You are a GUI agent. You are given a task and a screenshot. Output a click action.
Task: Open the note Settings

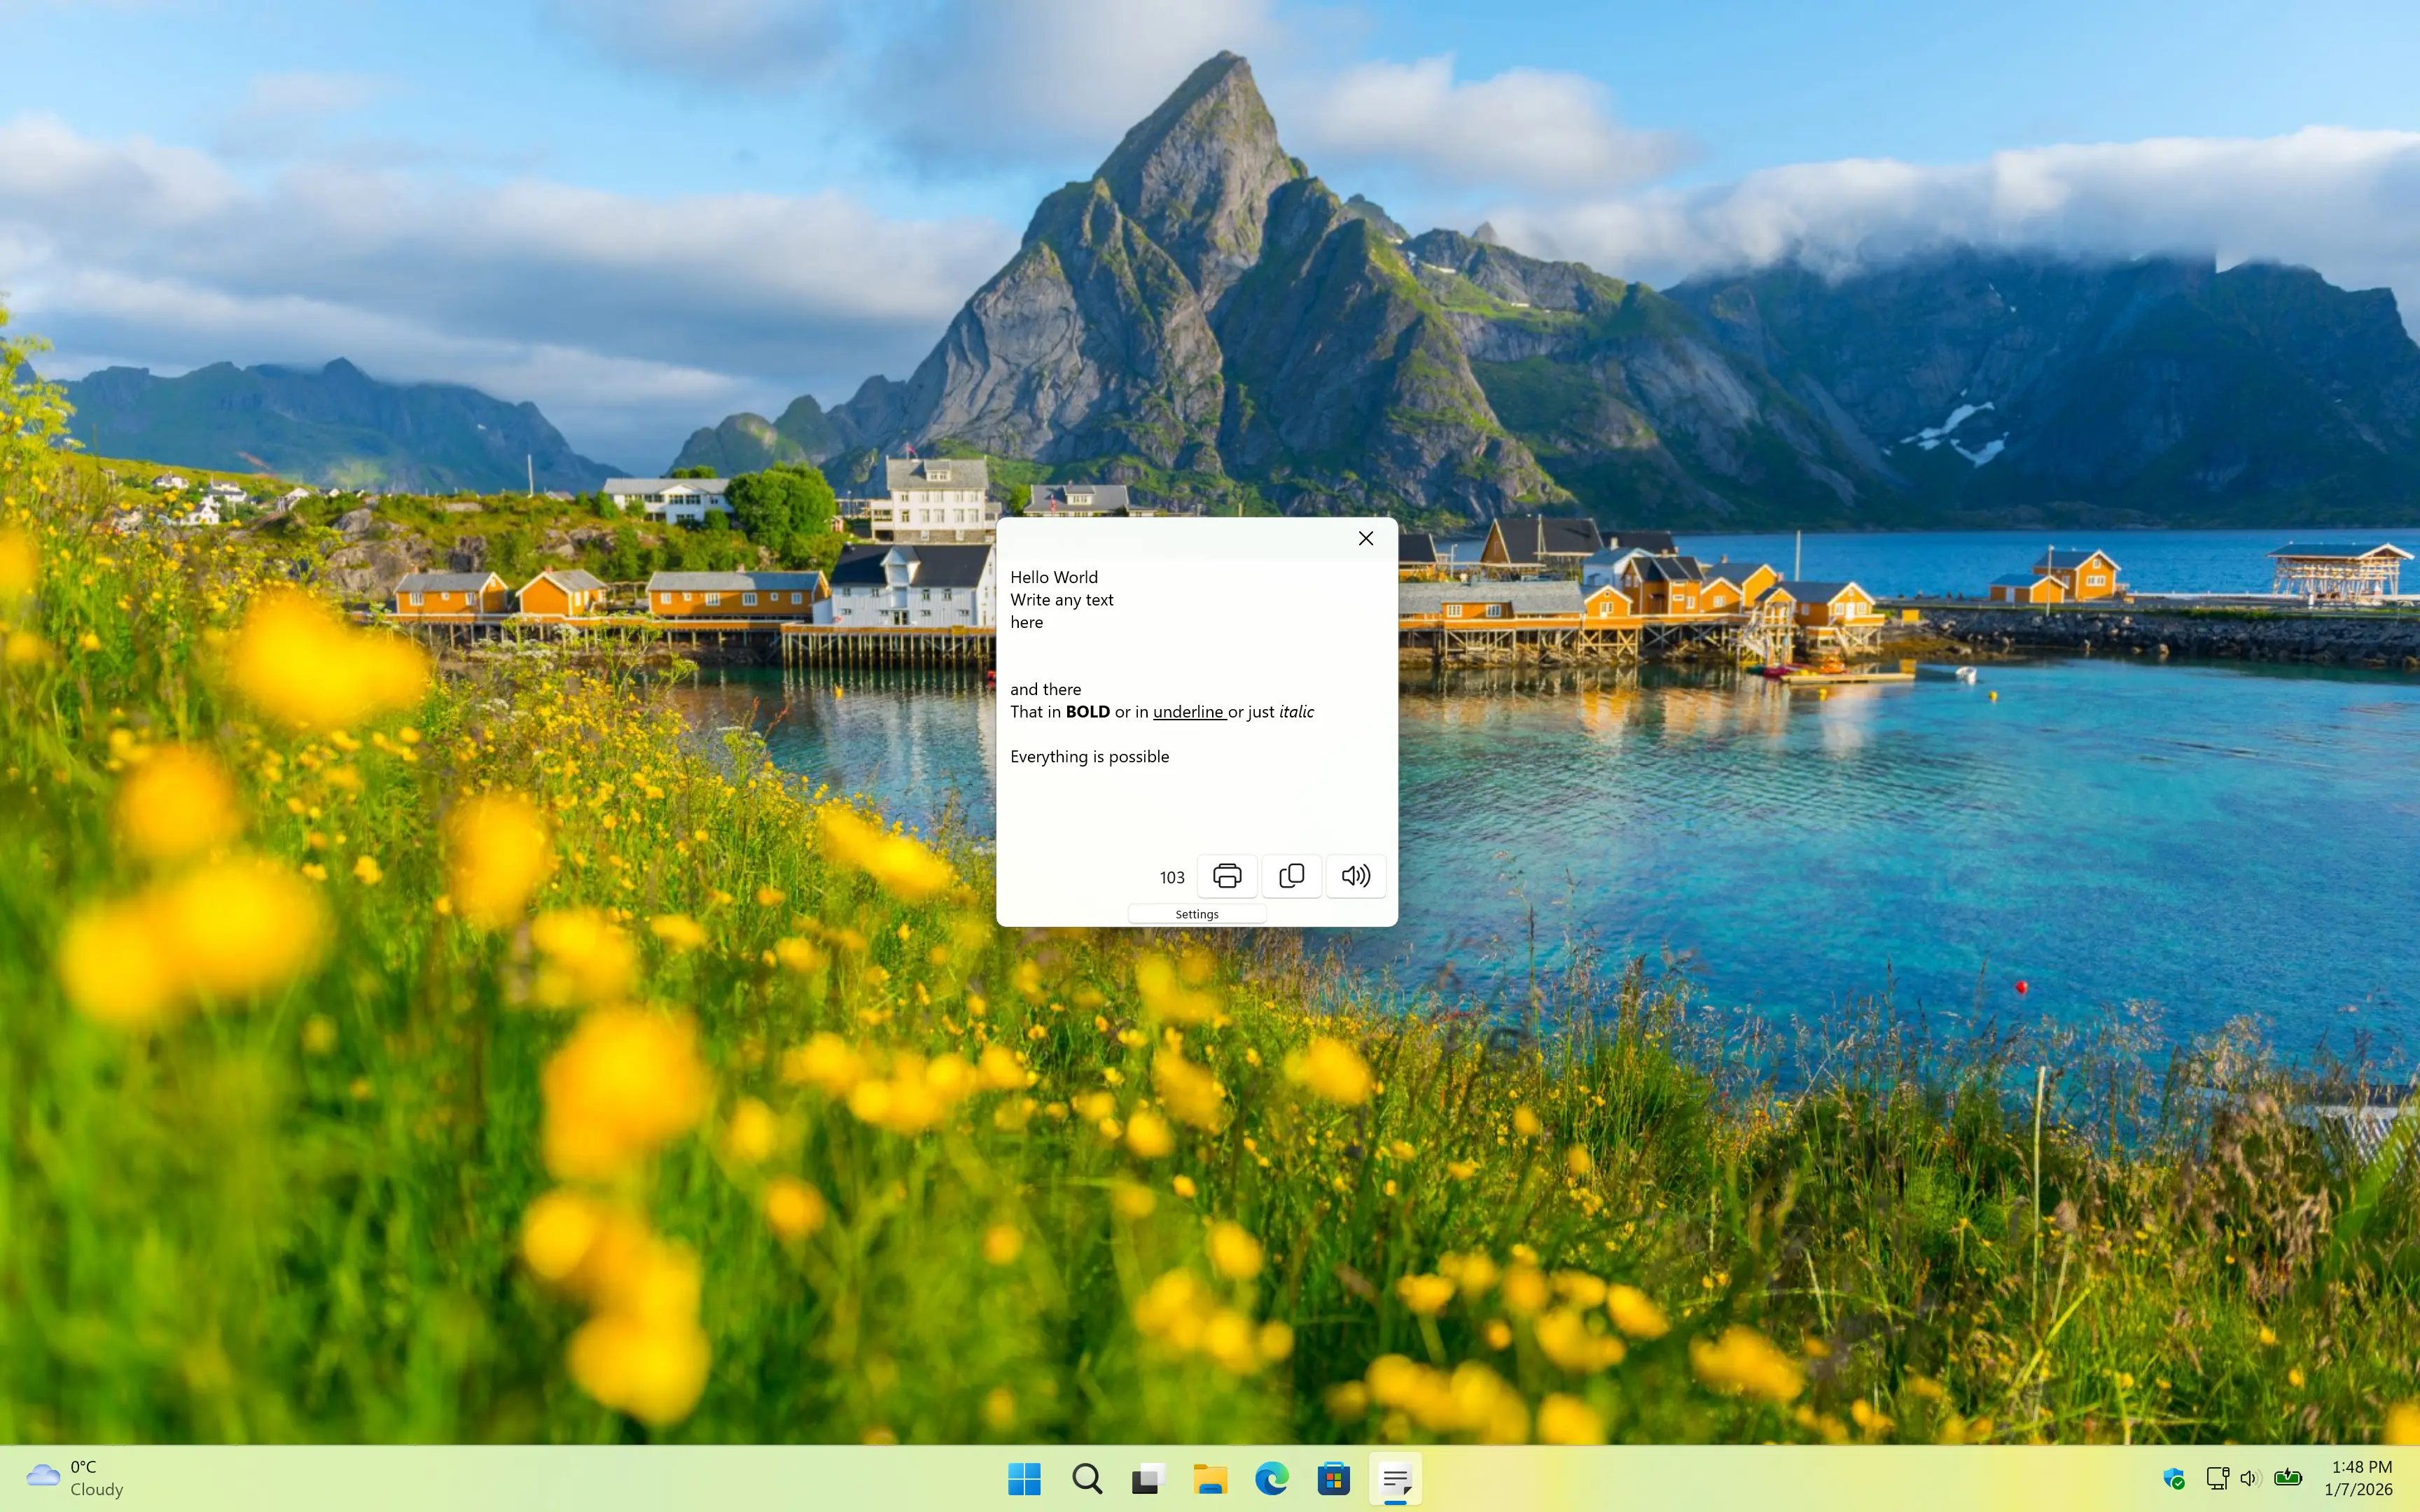click(1197, 913)
